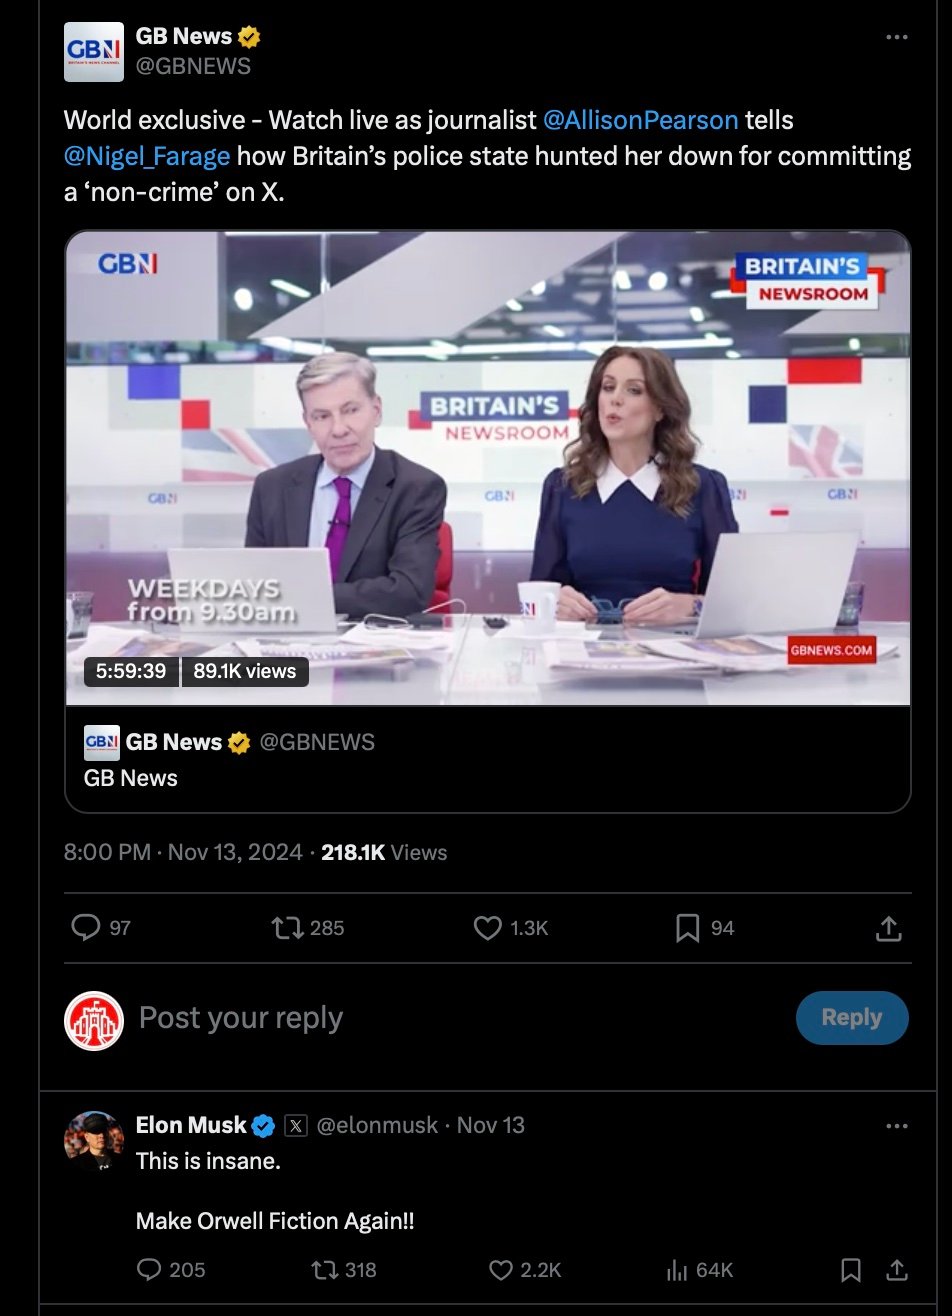Image resolution: width=952 pixels, height=1316 pixels.
Task: Share Elon Musk's reply
Action: tap(897, 1269)
